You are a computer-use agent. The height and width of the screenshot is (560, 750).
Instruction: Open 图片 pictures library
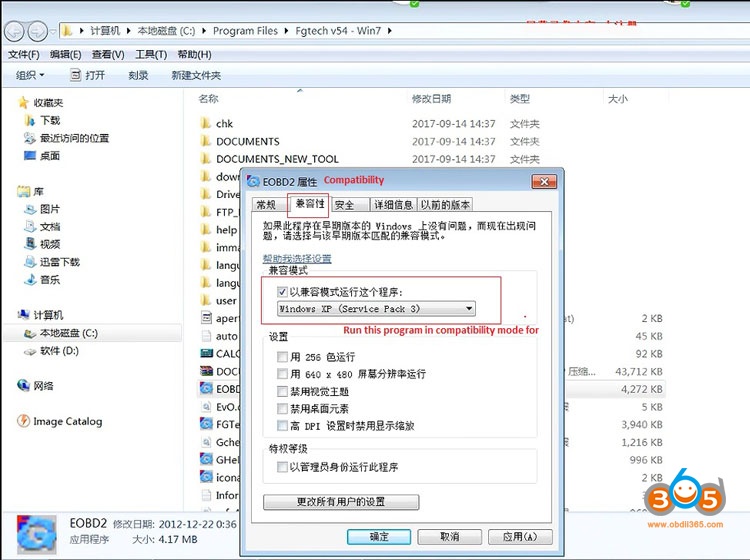pyautogui.click(x=49, y=209)
